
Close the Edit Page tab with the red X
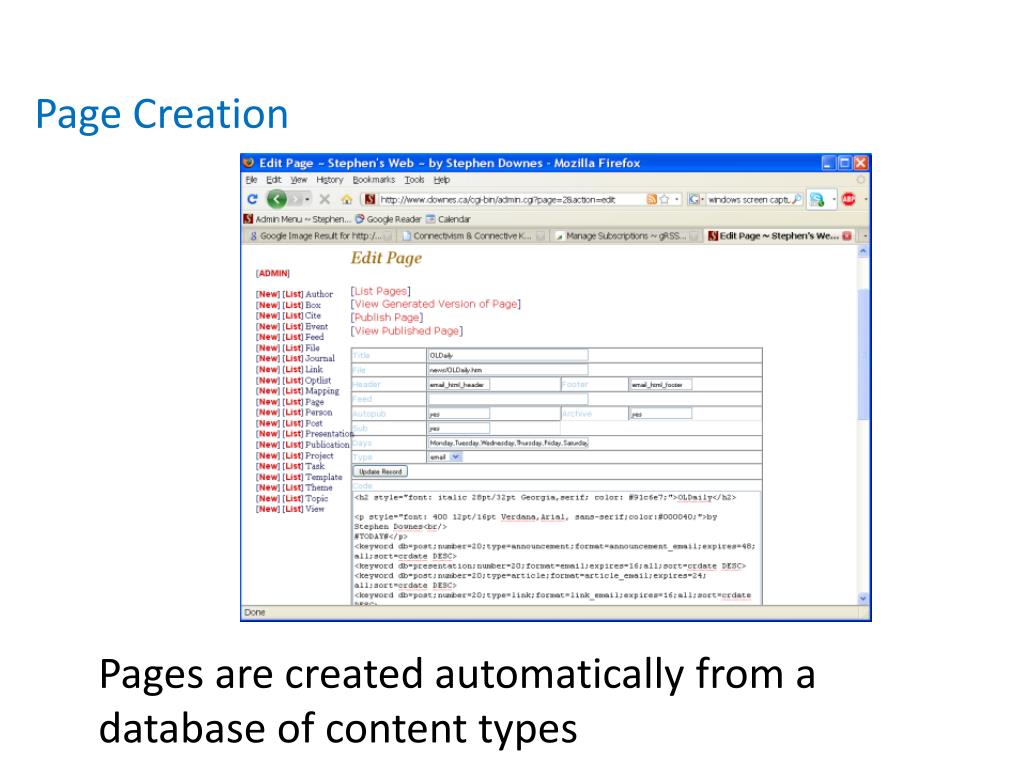tap(847, 236)
